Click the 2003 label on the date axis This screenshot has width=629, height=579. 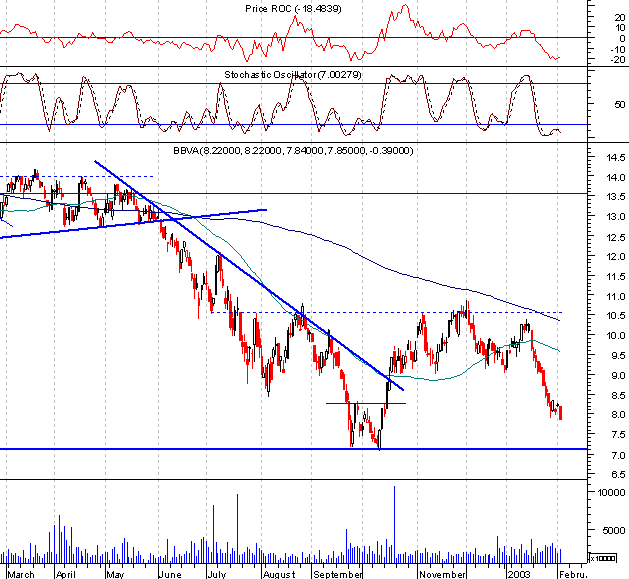[x=519, y=574]
